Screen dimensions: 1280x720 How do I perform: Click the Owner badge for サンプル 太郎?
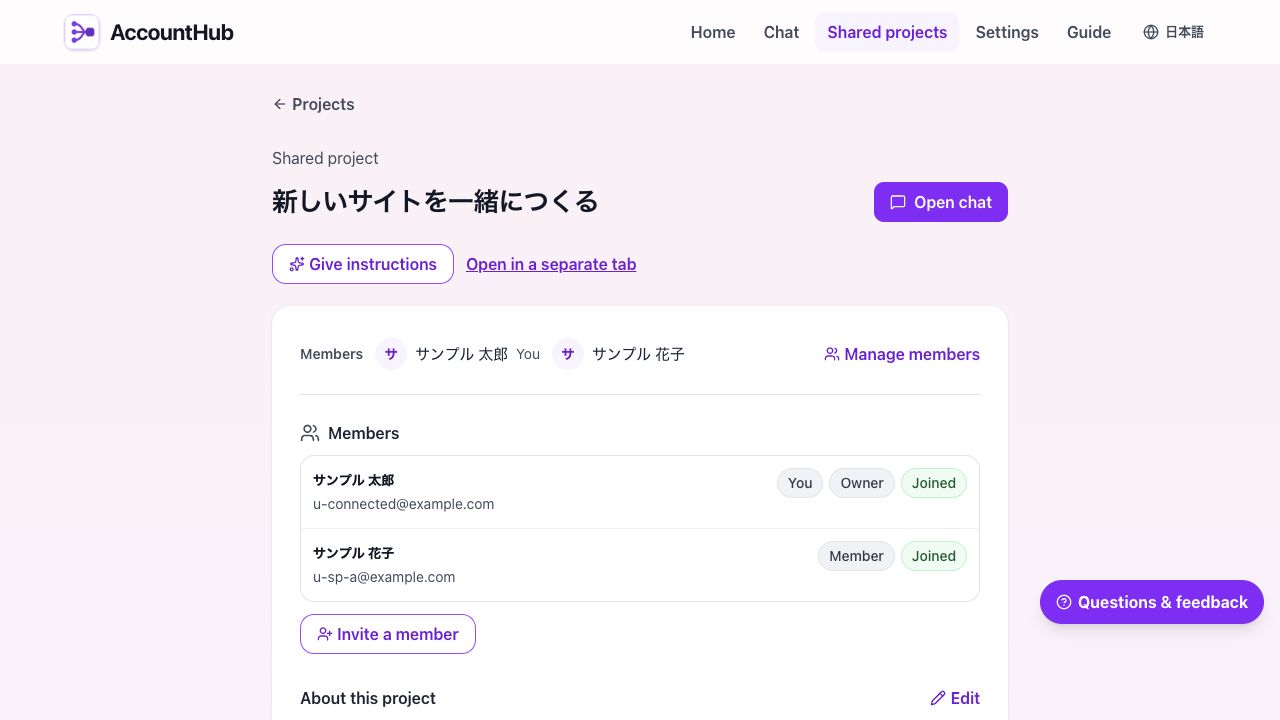pos(862,483)
